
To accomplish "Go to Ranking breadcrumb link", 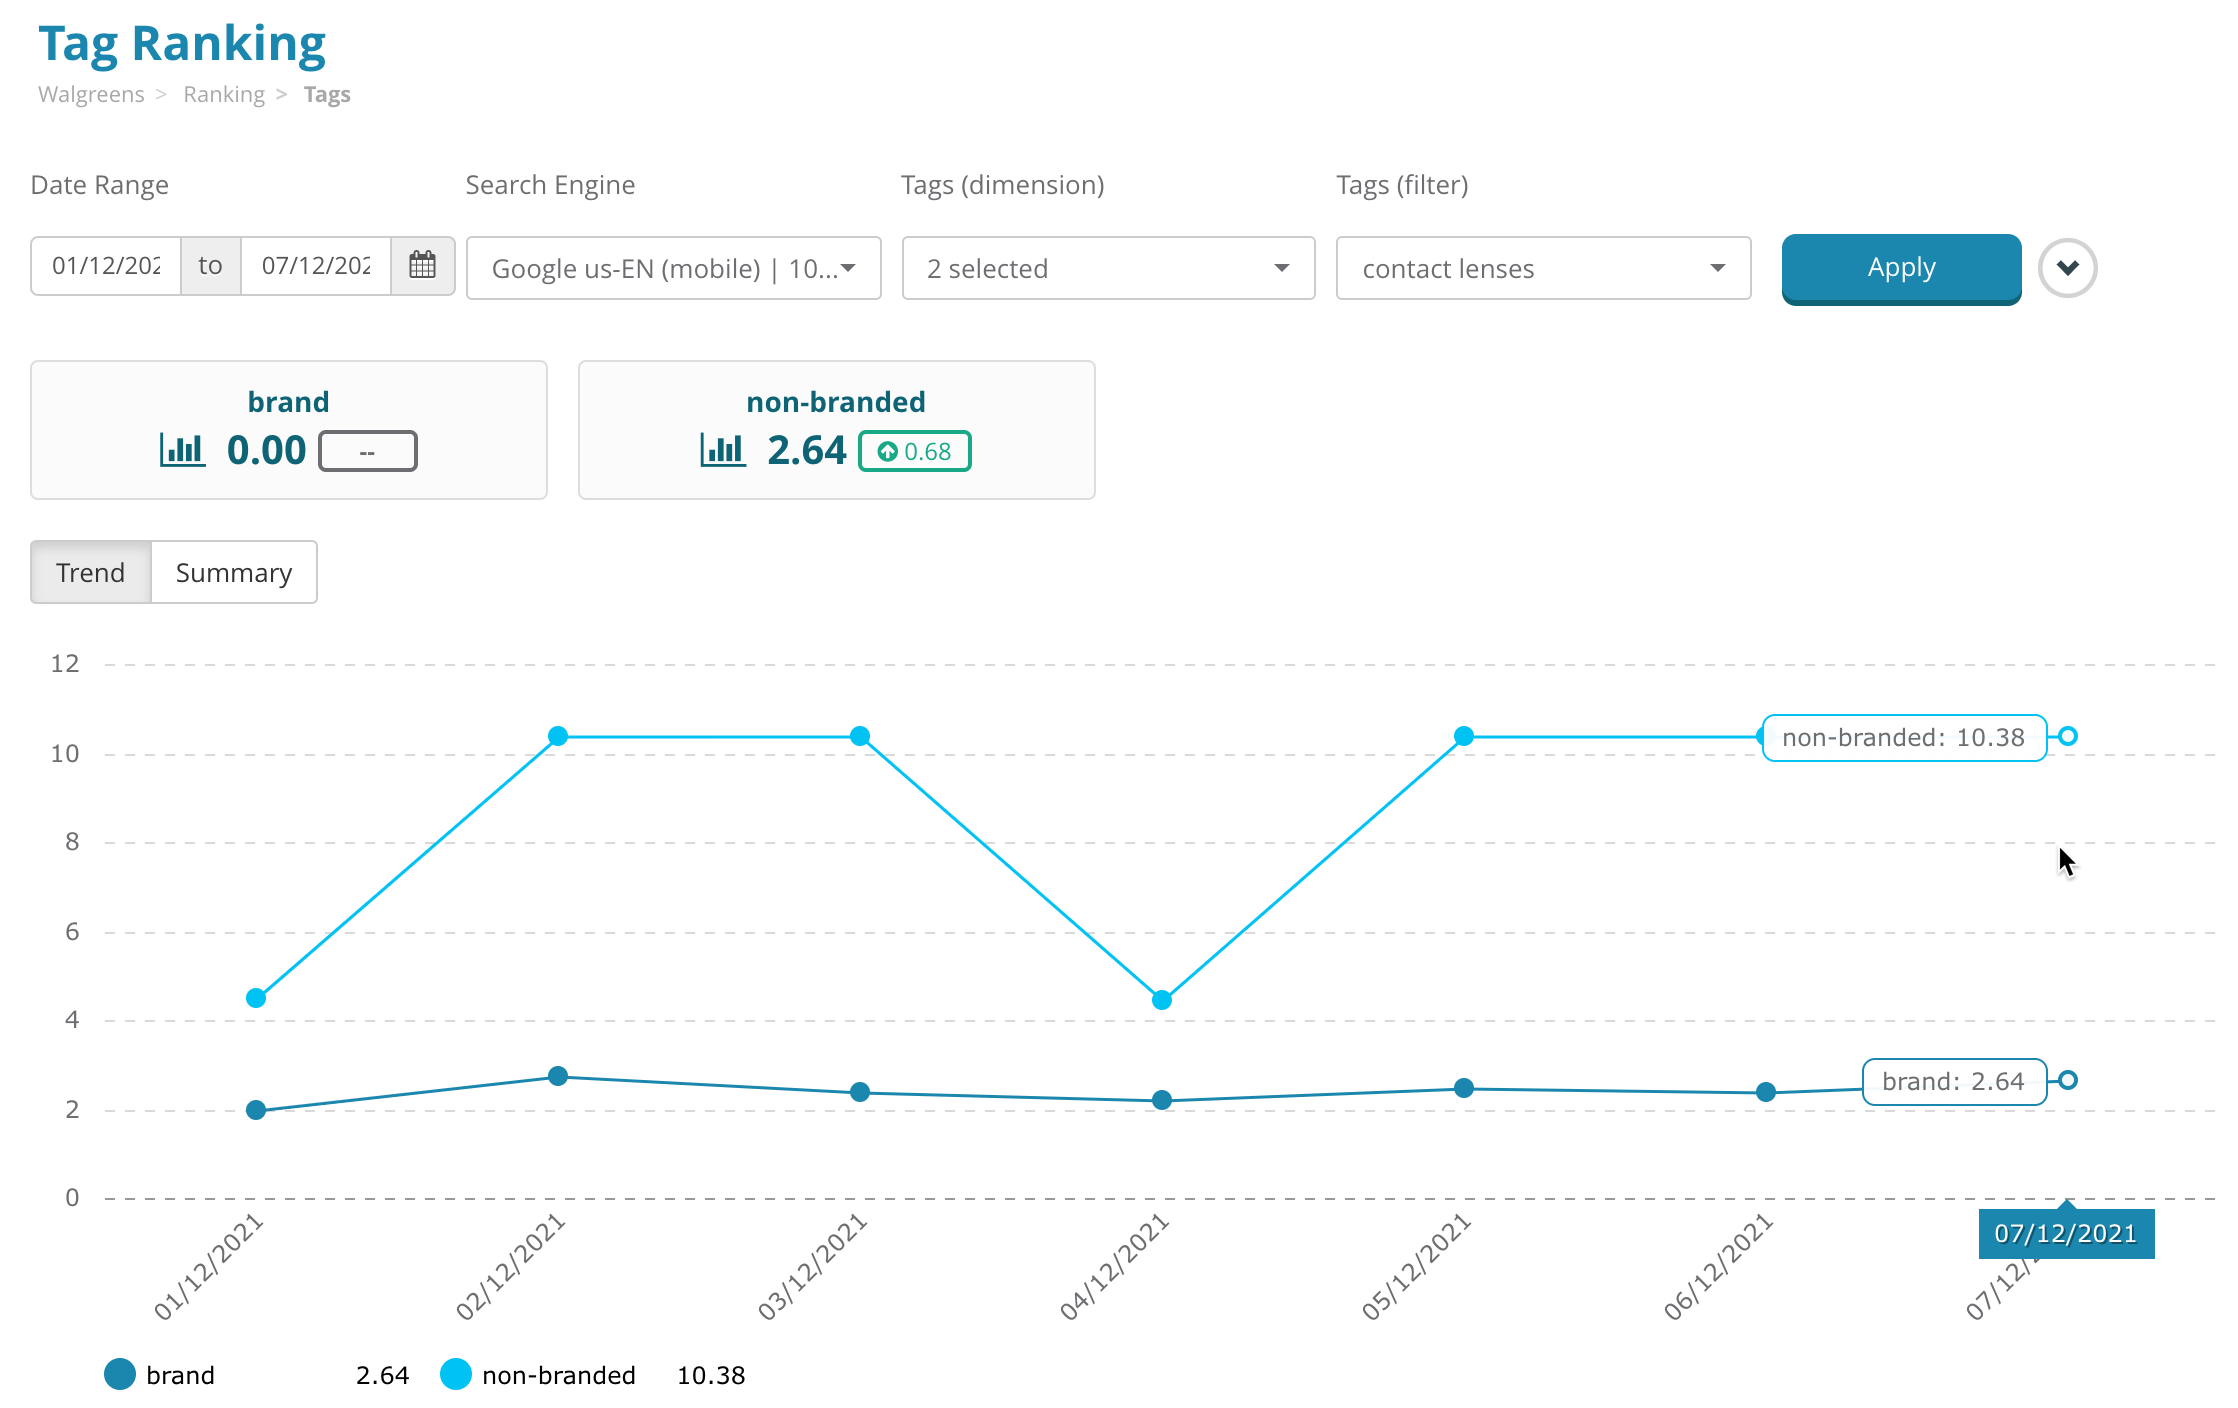I will pos(224,94).
